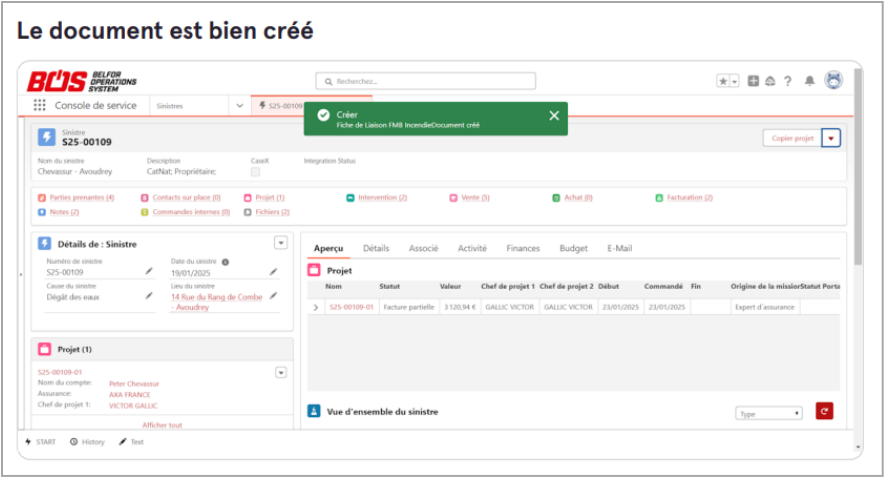Edit Date du sinistre pencil icon
The width and height of the screenshot is (885, 477).
tap(273, 272)
